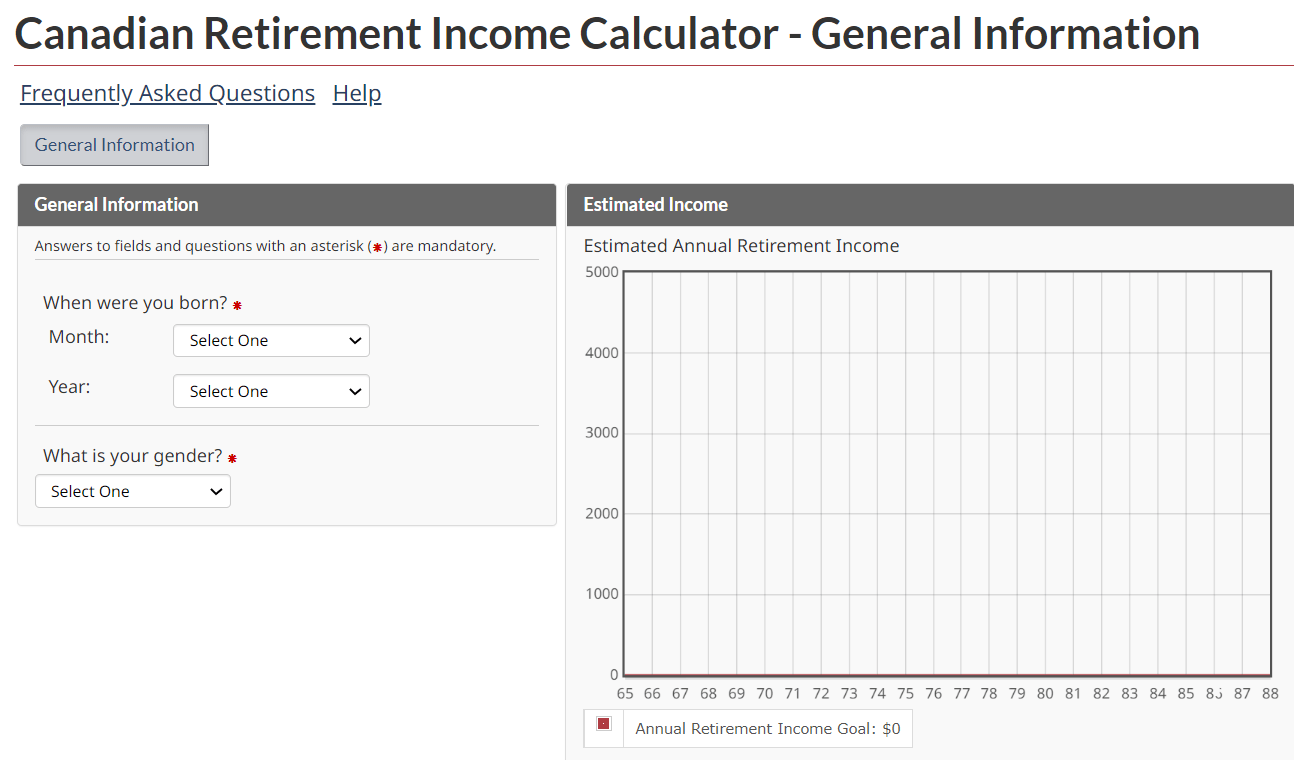Click the dark General Information panel header

116,205
